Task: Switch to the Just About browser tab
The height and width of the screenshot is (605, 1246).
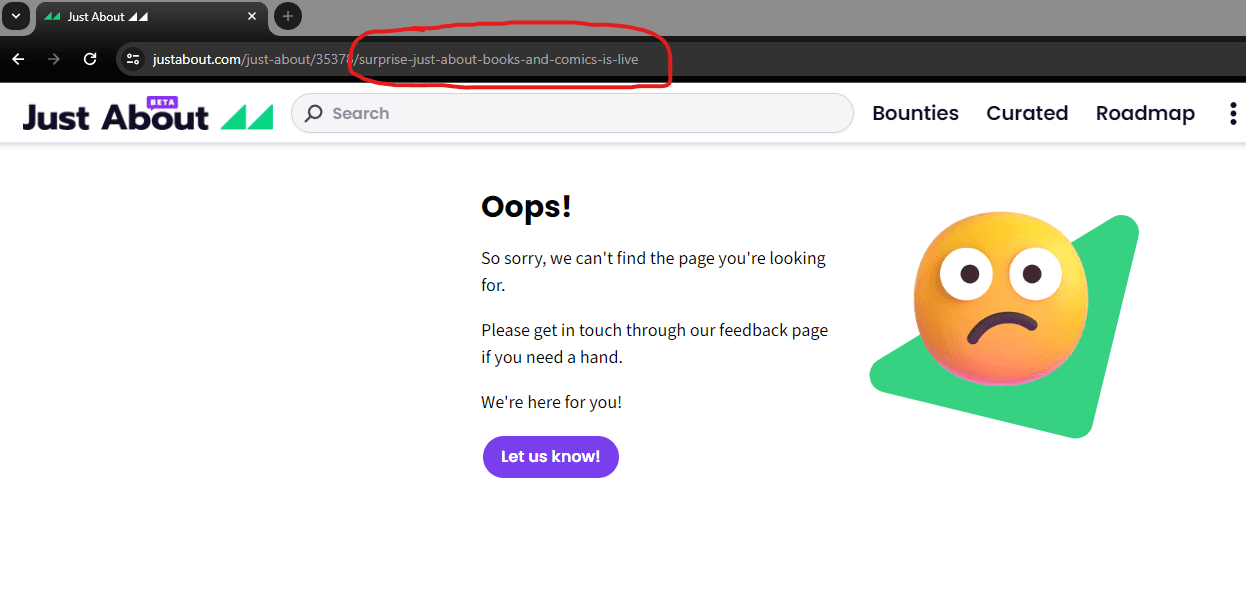Action: (151, 17)
